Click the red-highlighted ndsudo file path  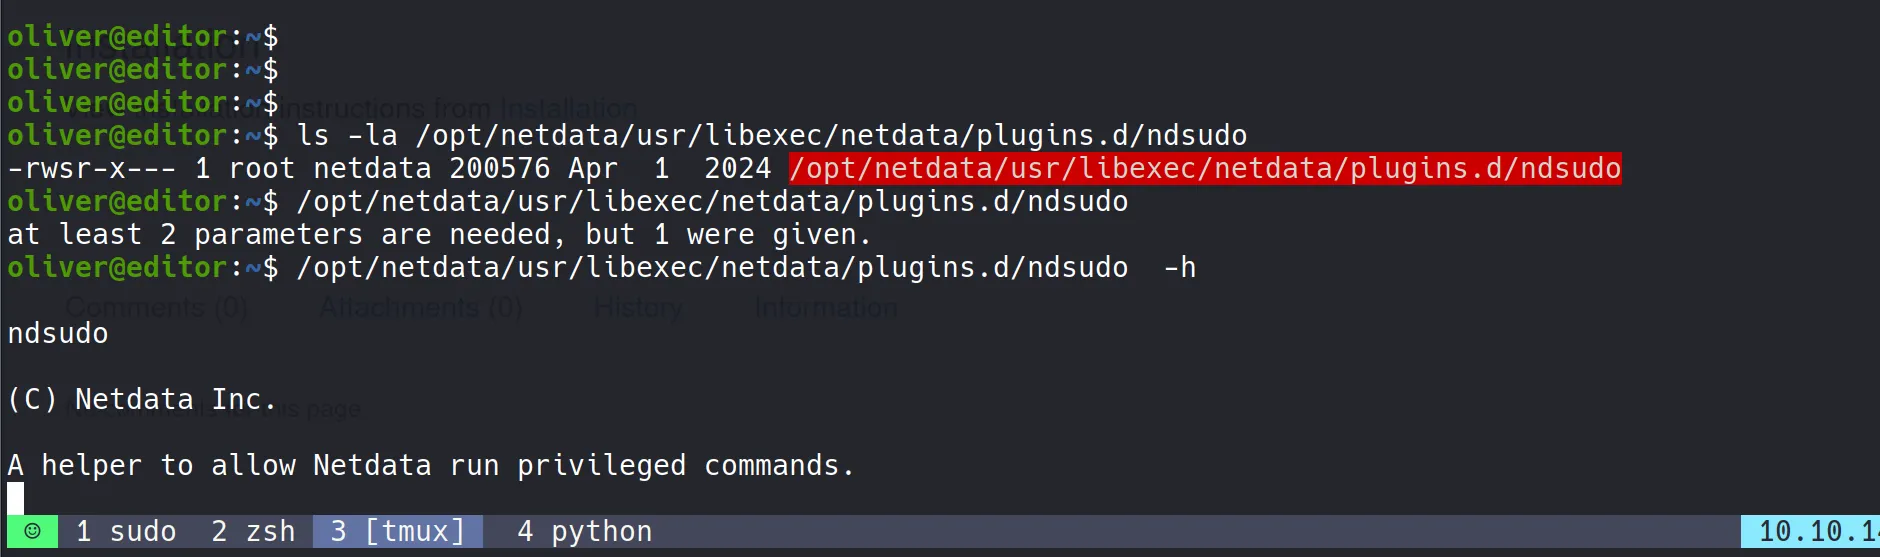1204,168
